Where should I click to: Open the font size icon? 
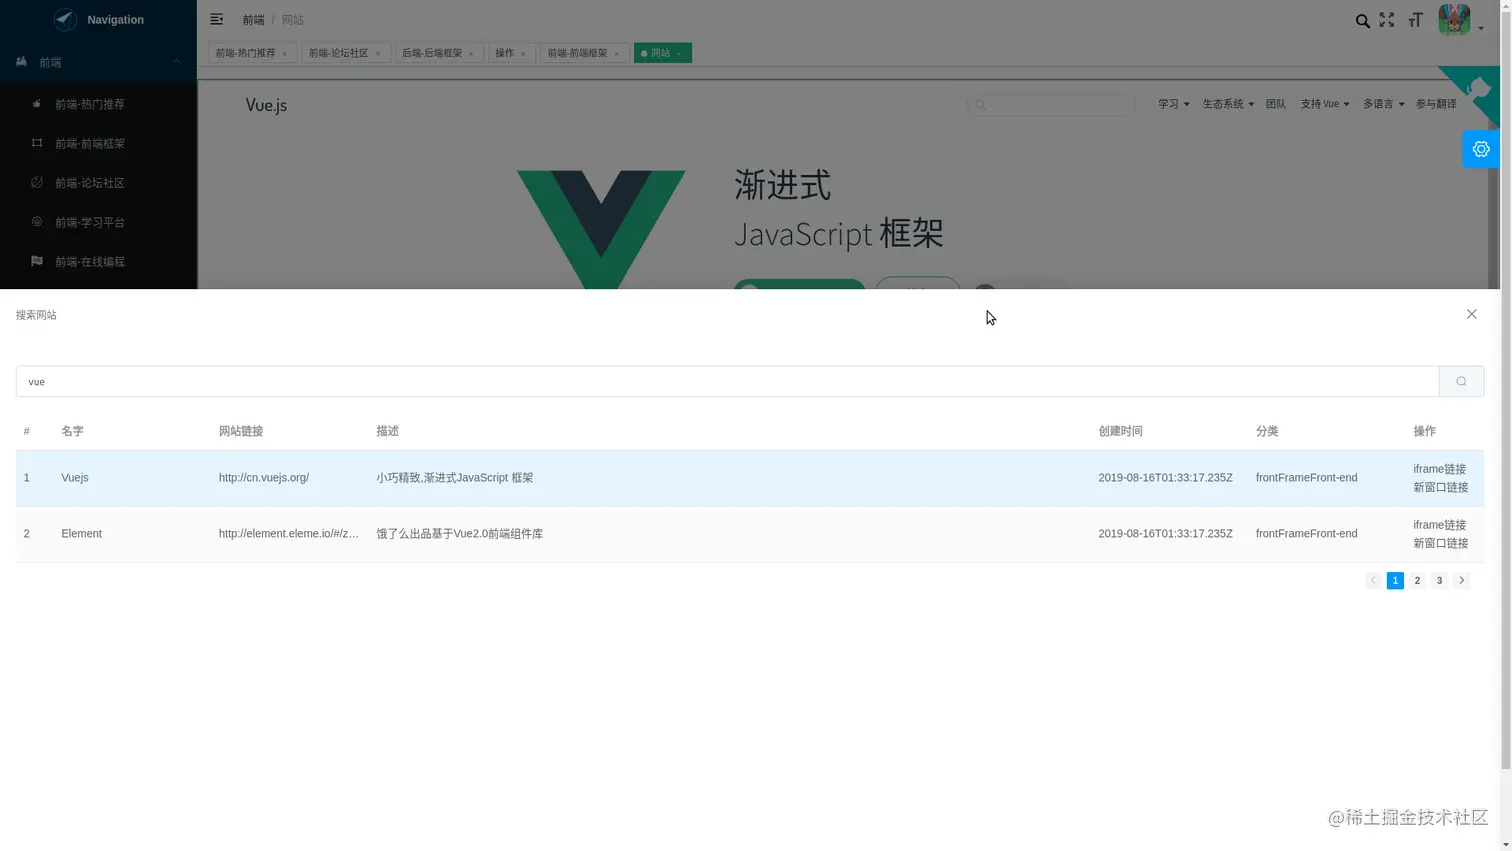[x=1415, y=20]
